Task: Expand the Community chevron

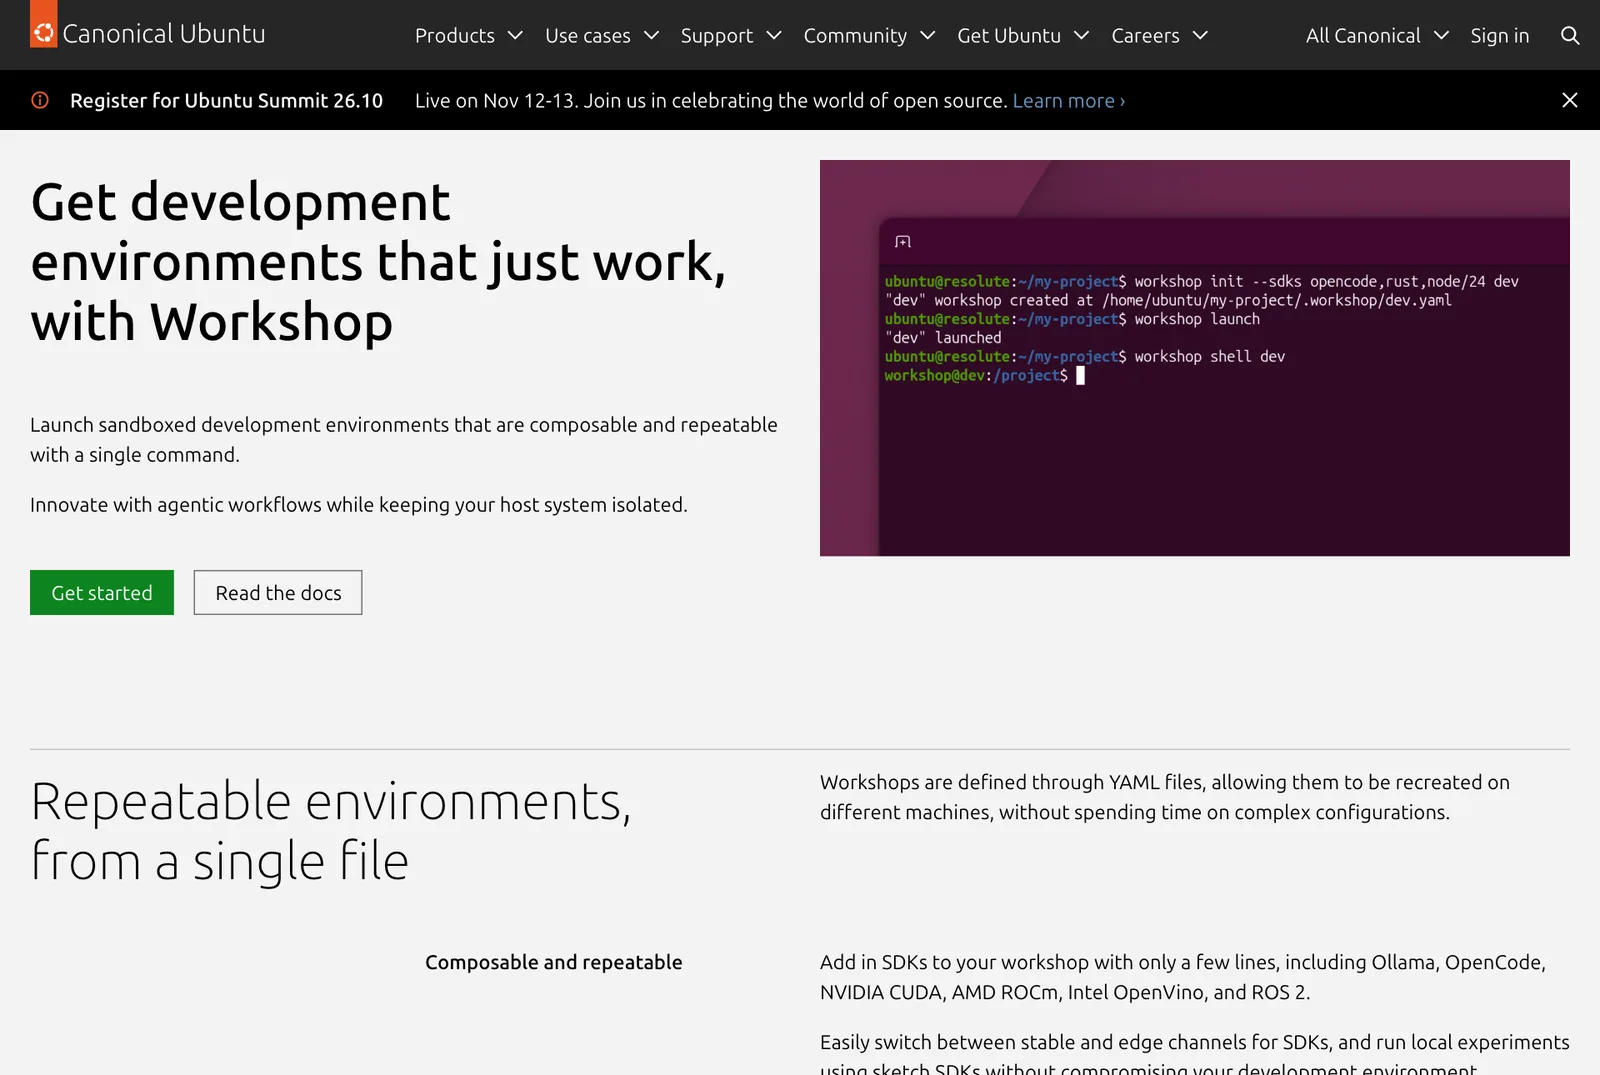Action: 927,35
